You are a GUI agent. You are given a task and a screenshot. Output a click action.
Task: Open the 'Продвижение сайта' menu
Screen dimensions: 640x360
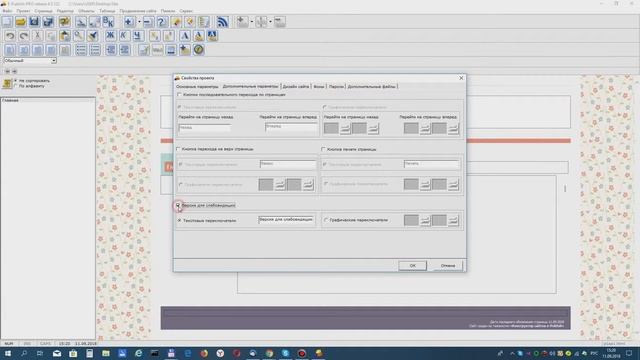(x=138, y=11)
